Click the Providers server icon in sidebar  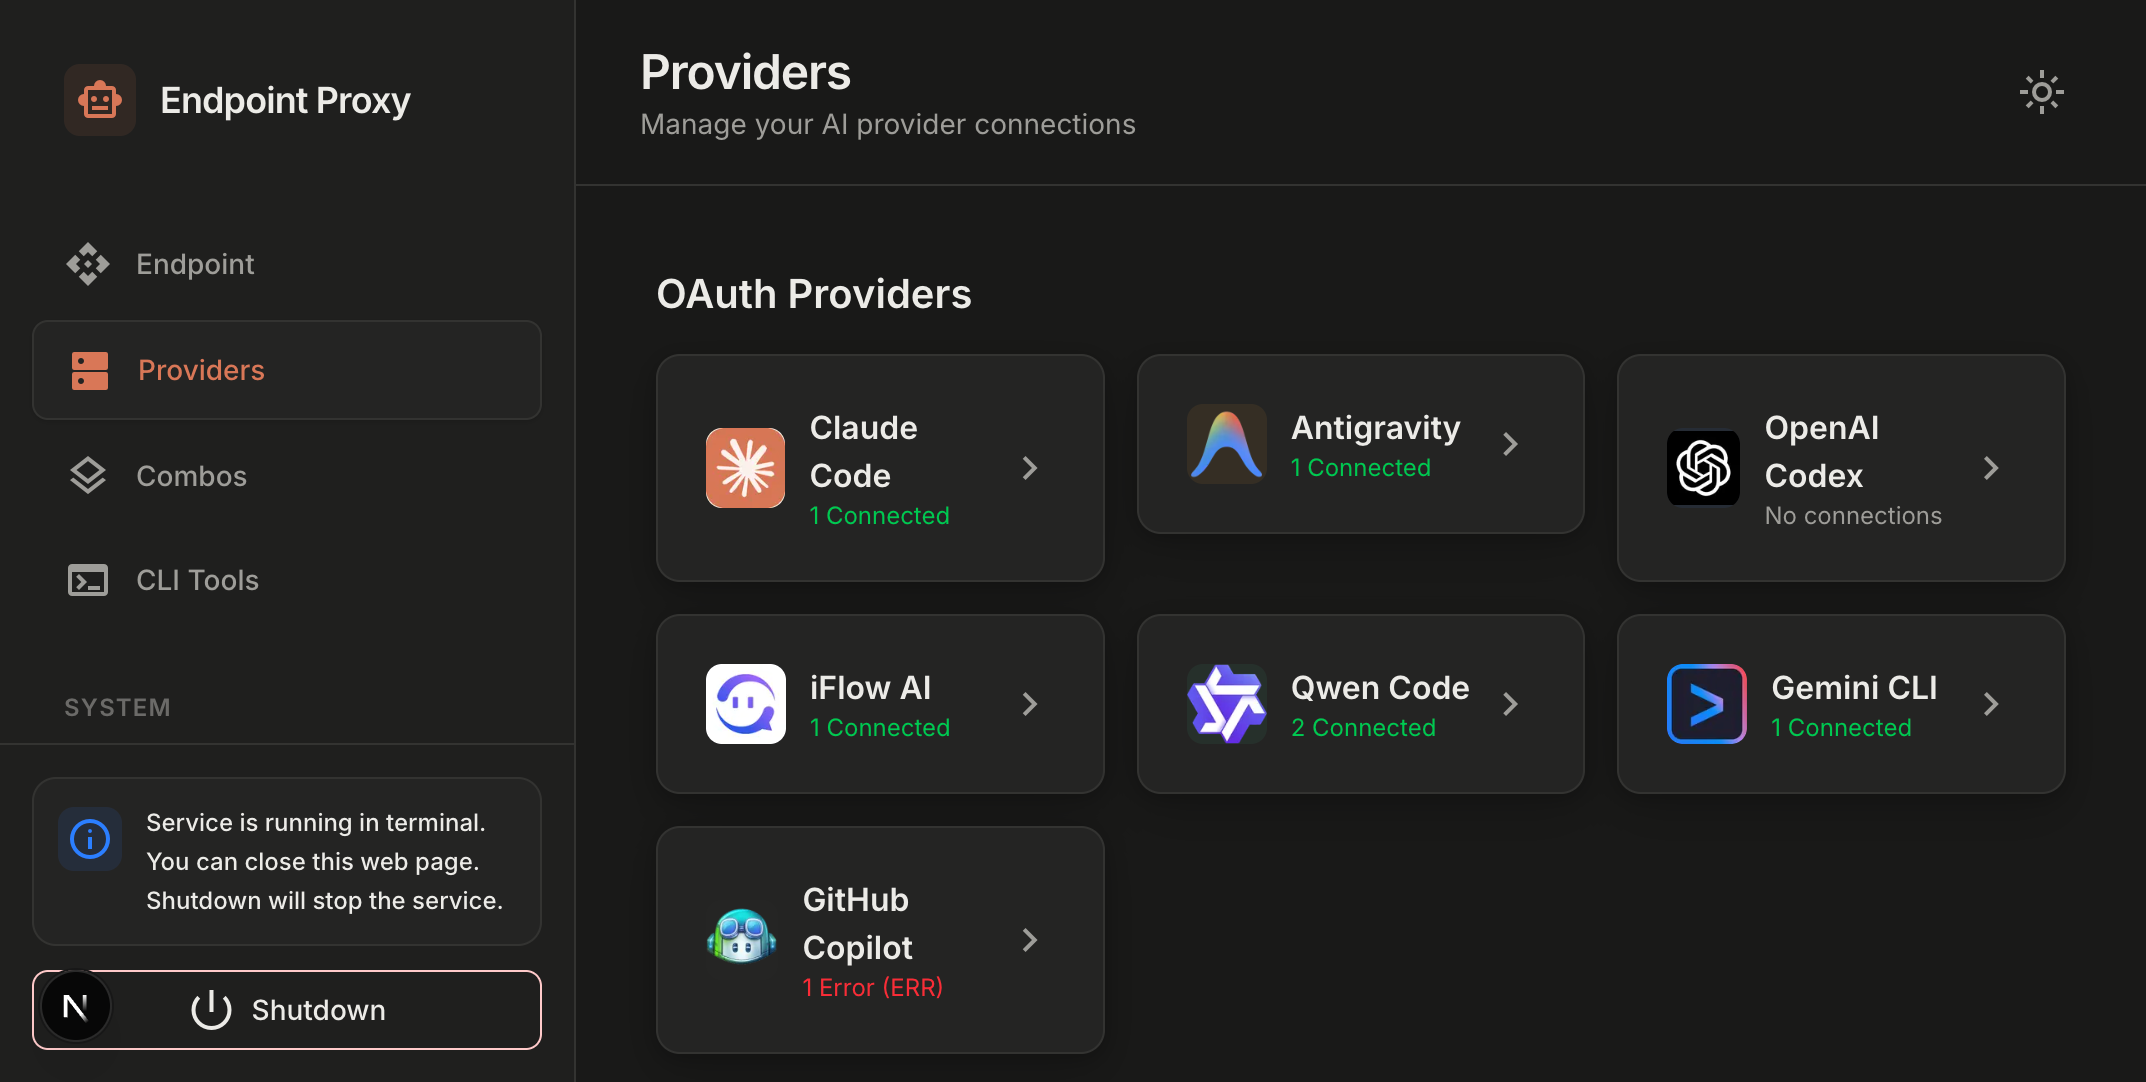[x=90, y=370]
